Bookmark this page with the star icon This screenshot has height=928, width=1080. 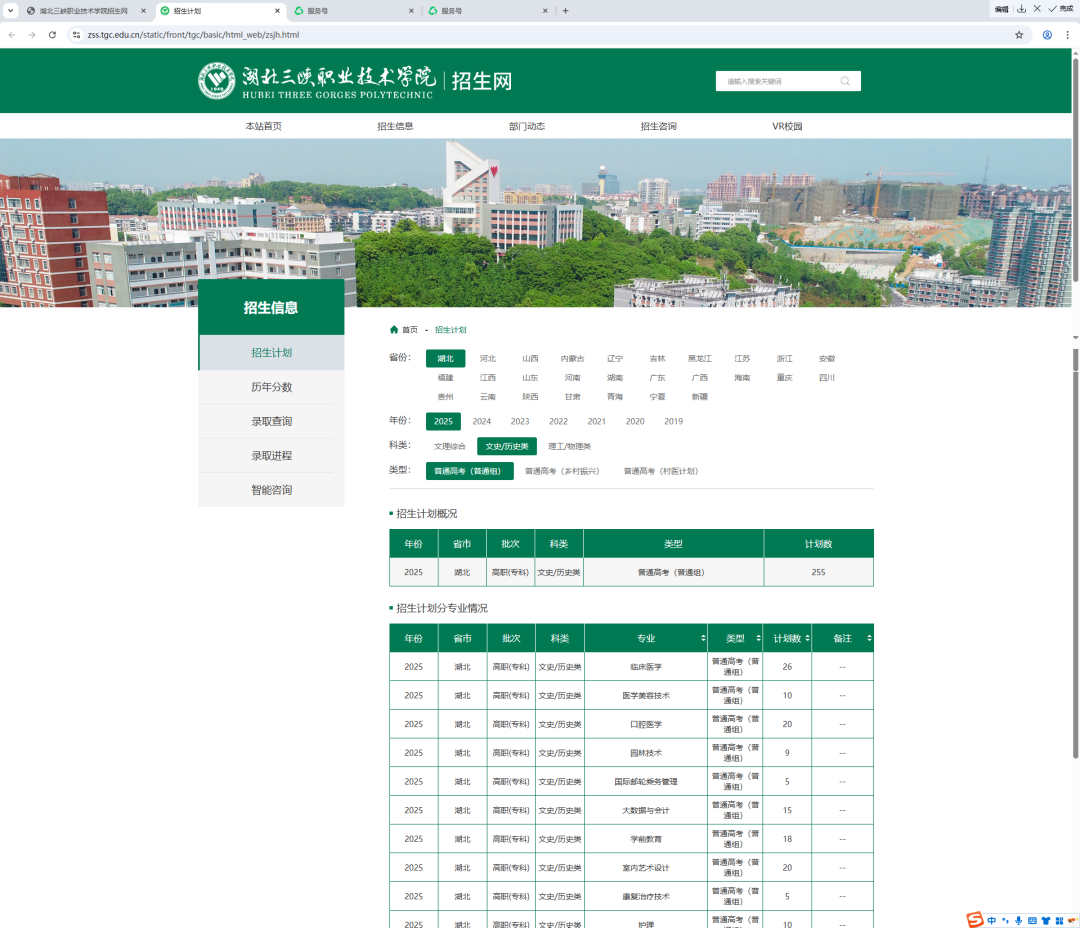pos(1019,34)
